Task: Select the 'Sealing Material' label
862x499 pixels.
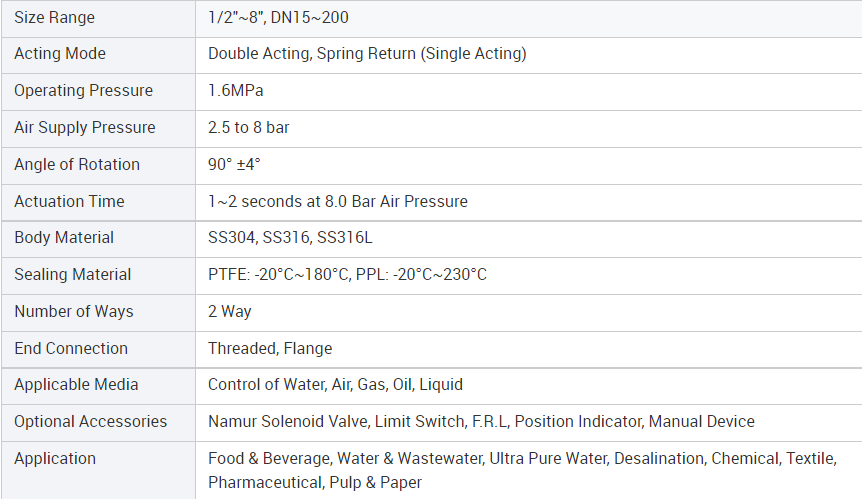Action: tap(73, 274)
